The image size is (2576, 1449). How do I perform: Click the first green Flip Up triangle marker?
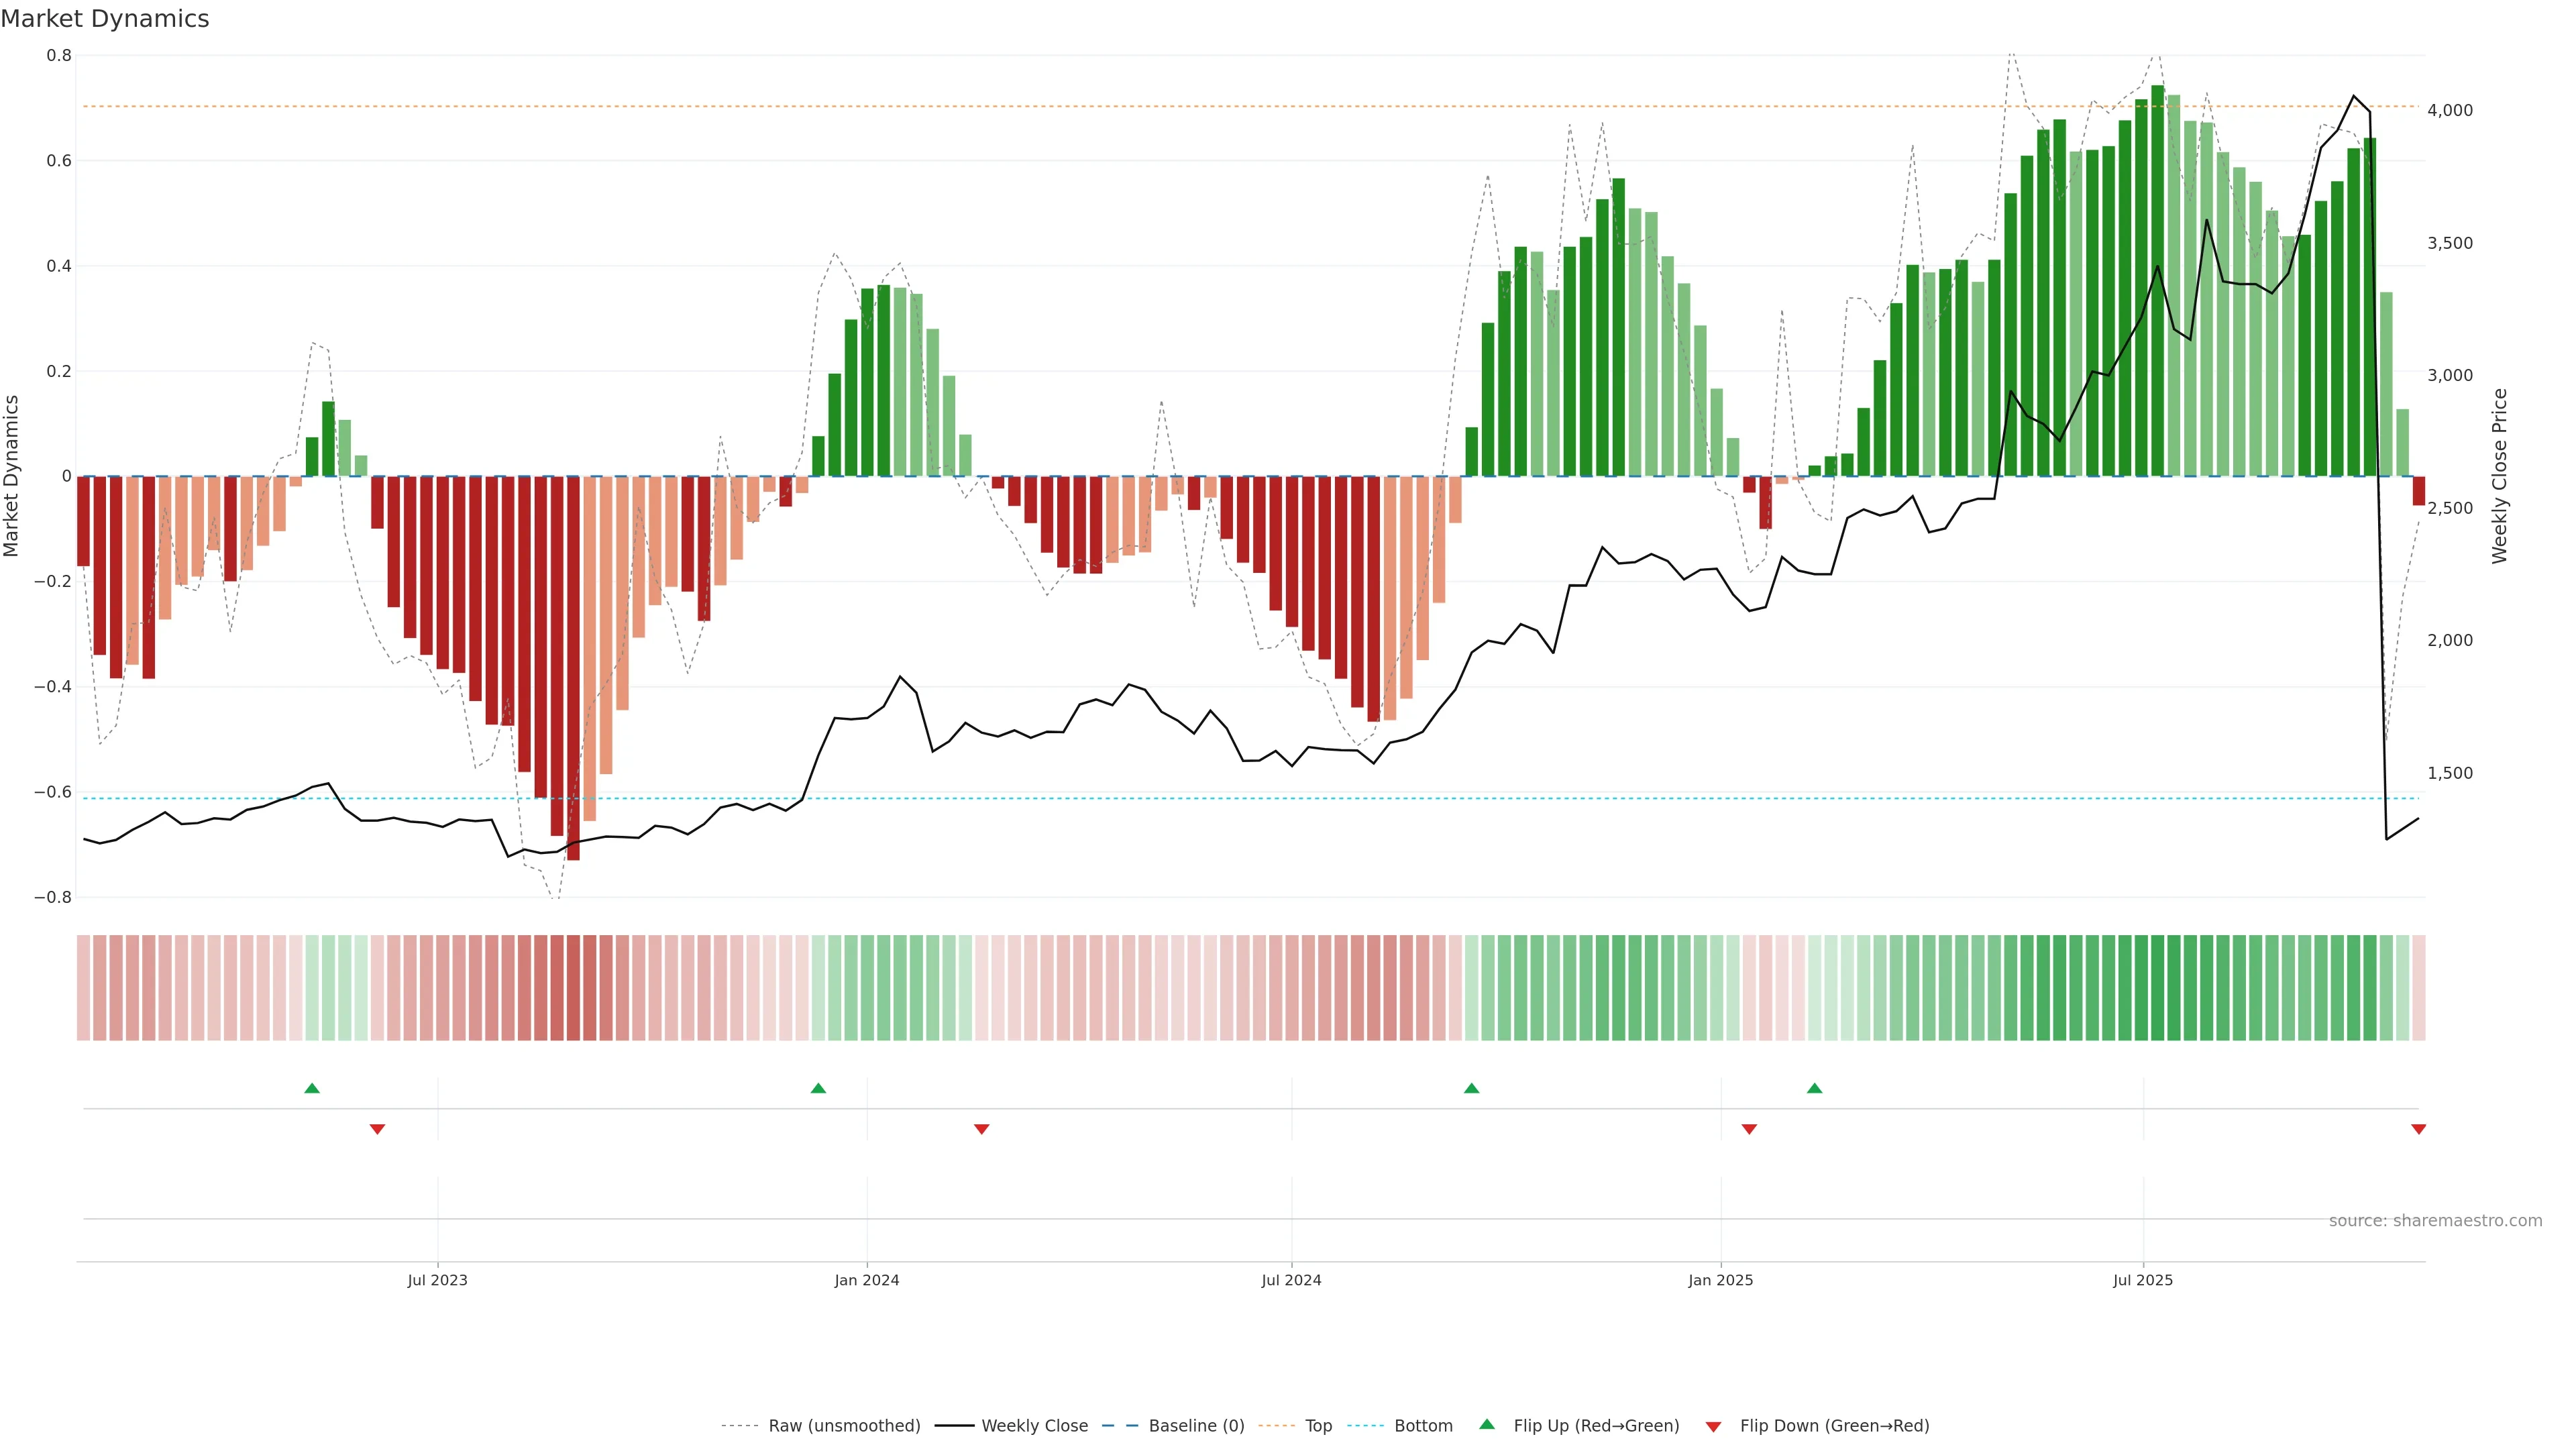(x=312, y=1088)
